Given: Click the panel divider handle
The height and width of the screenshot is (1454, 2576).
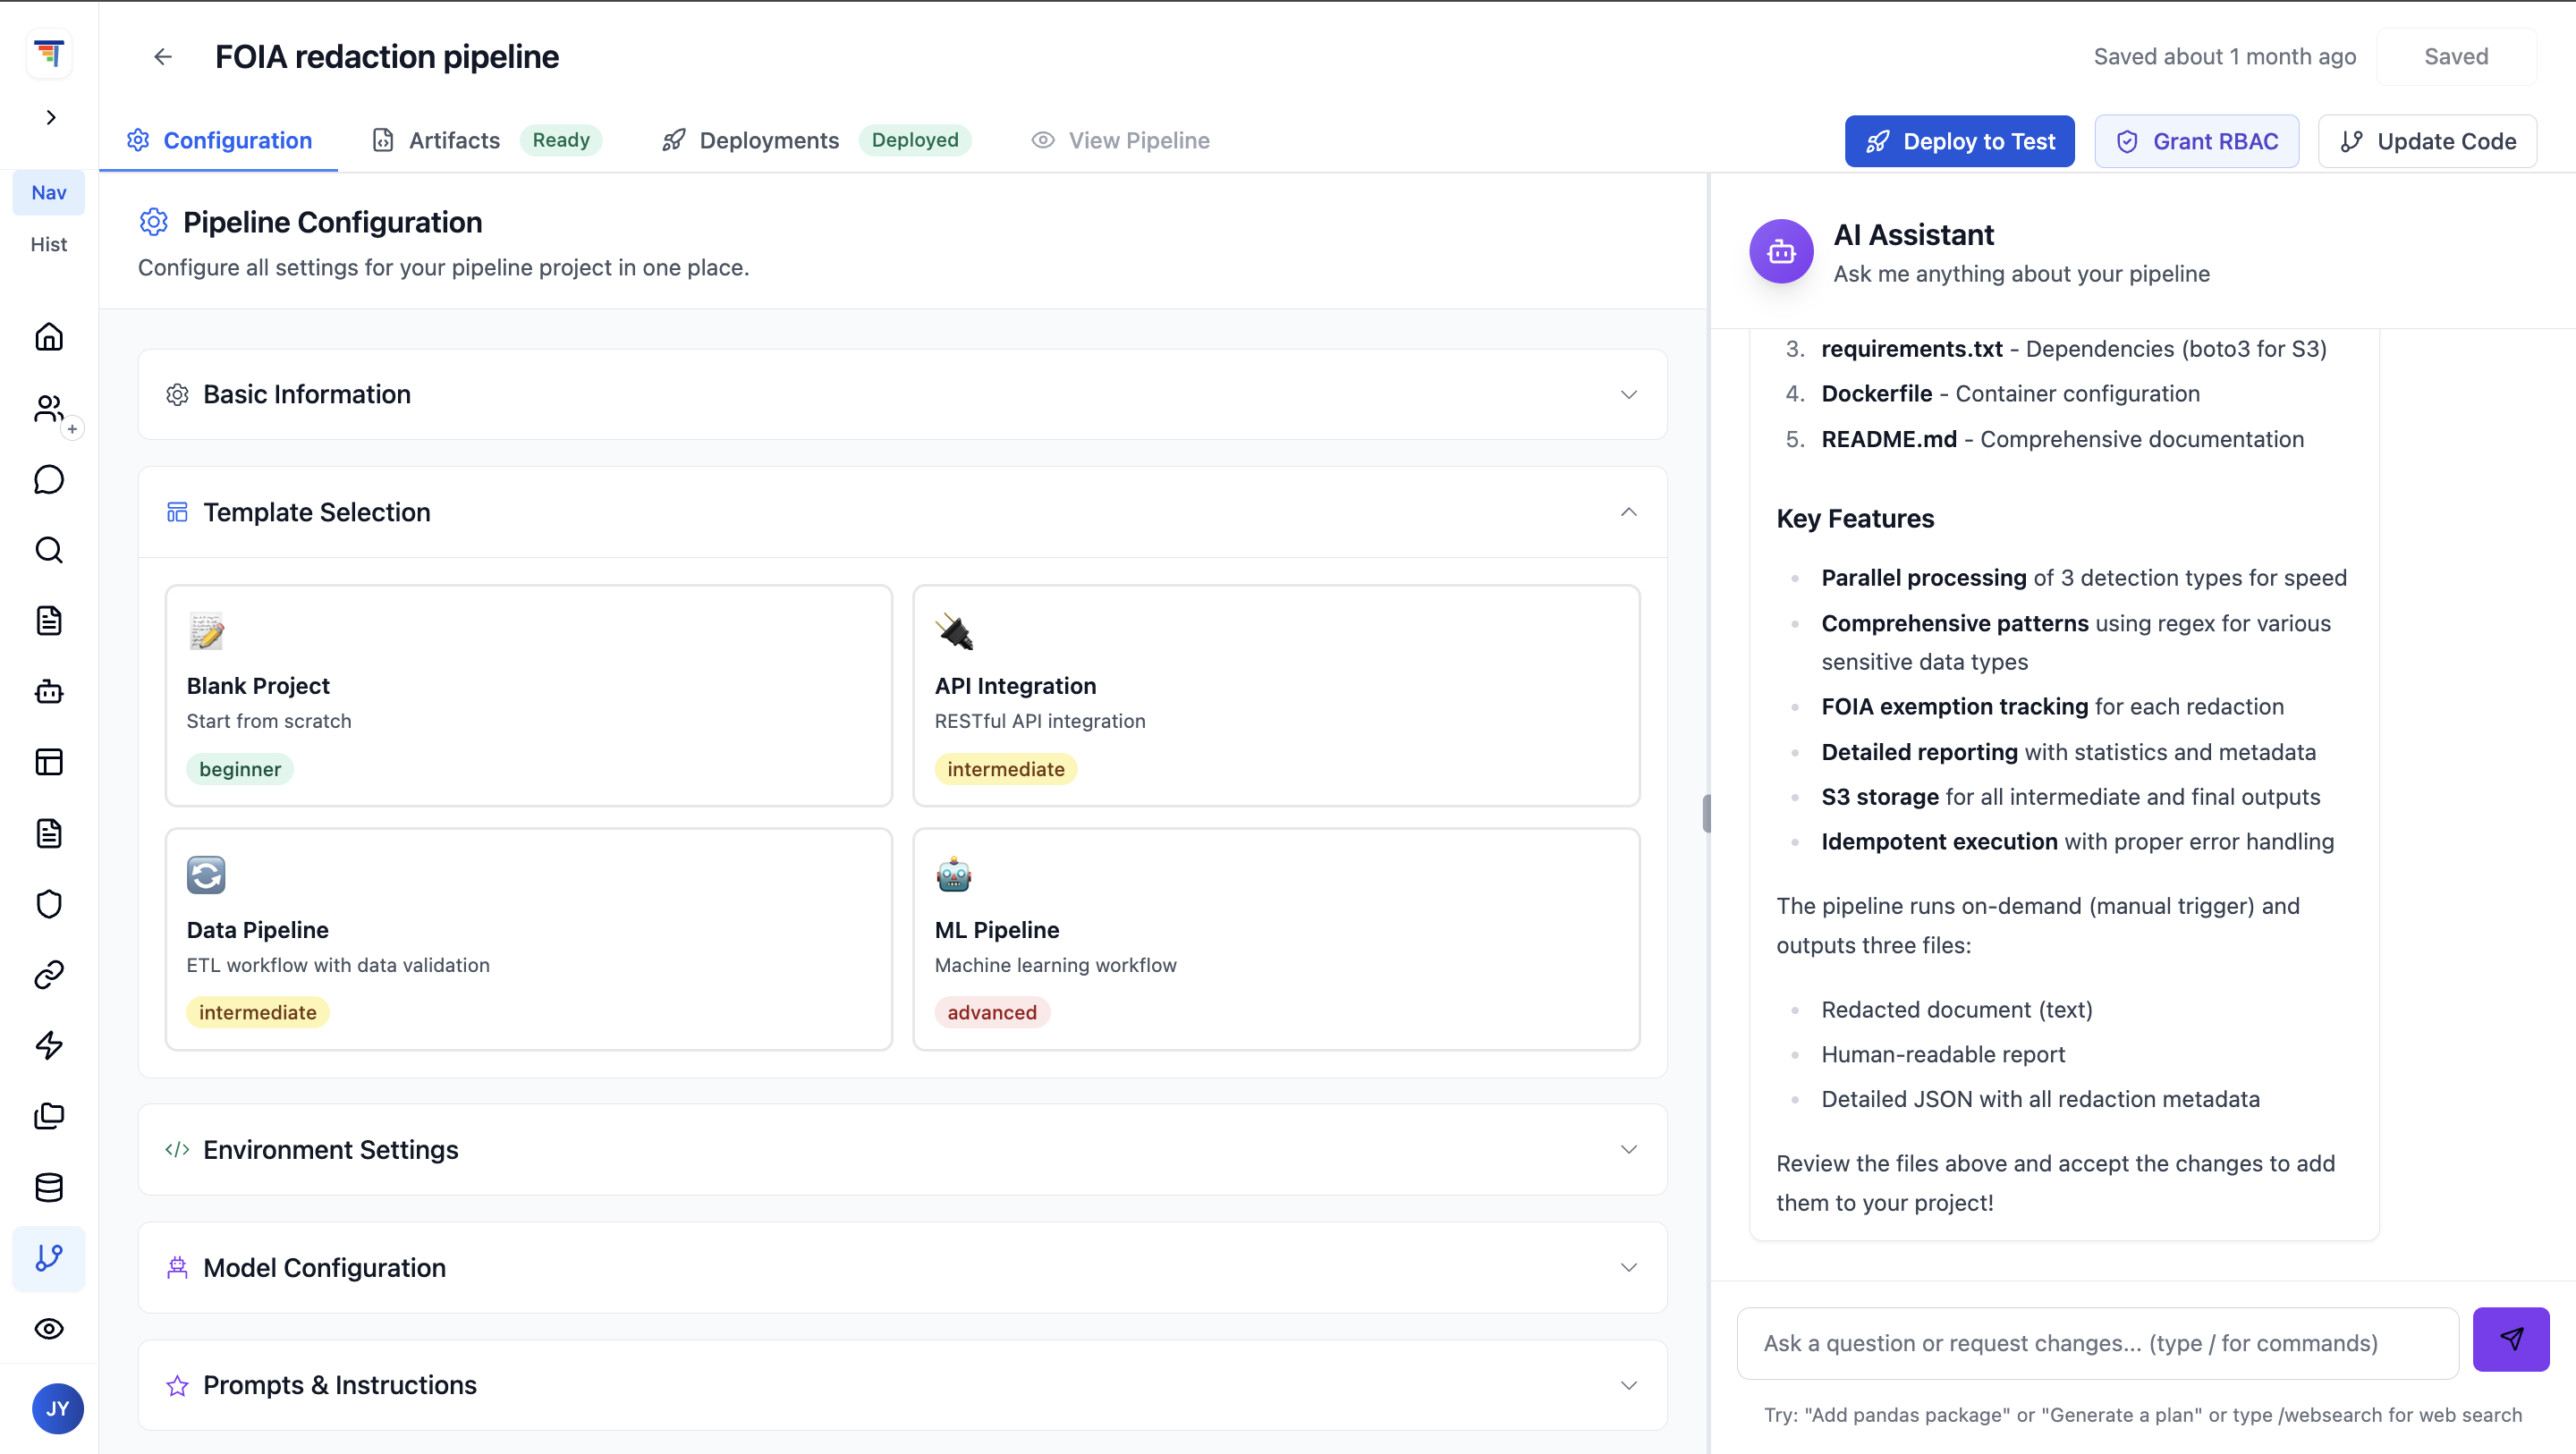Looking at the screenshot, I should coord(1706,813).
